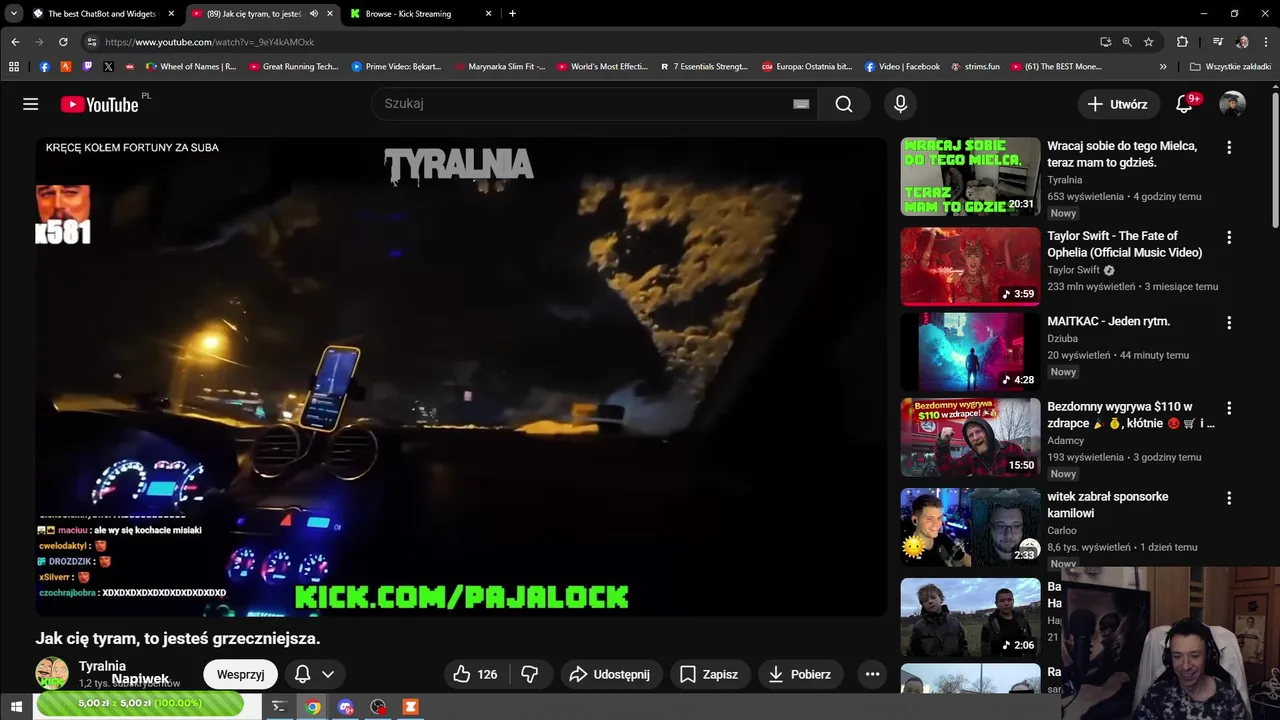Open Wheel of Names bookmark

191,67
